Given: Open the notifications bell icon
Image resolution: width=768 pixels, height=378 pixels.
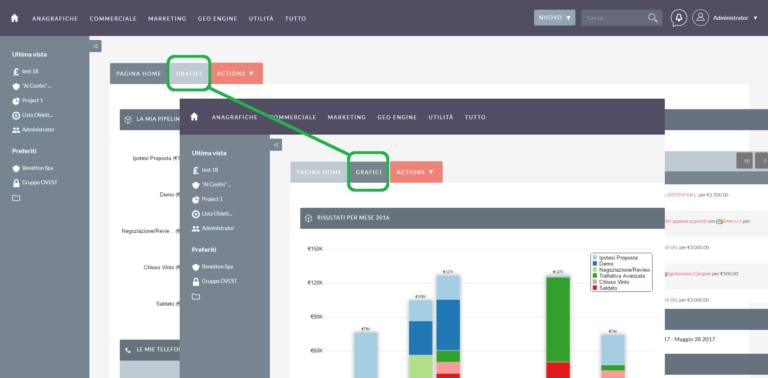Looking at the screenshot, I should point(678,18).
